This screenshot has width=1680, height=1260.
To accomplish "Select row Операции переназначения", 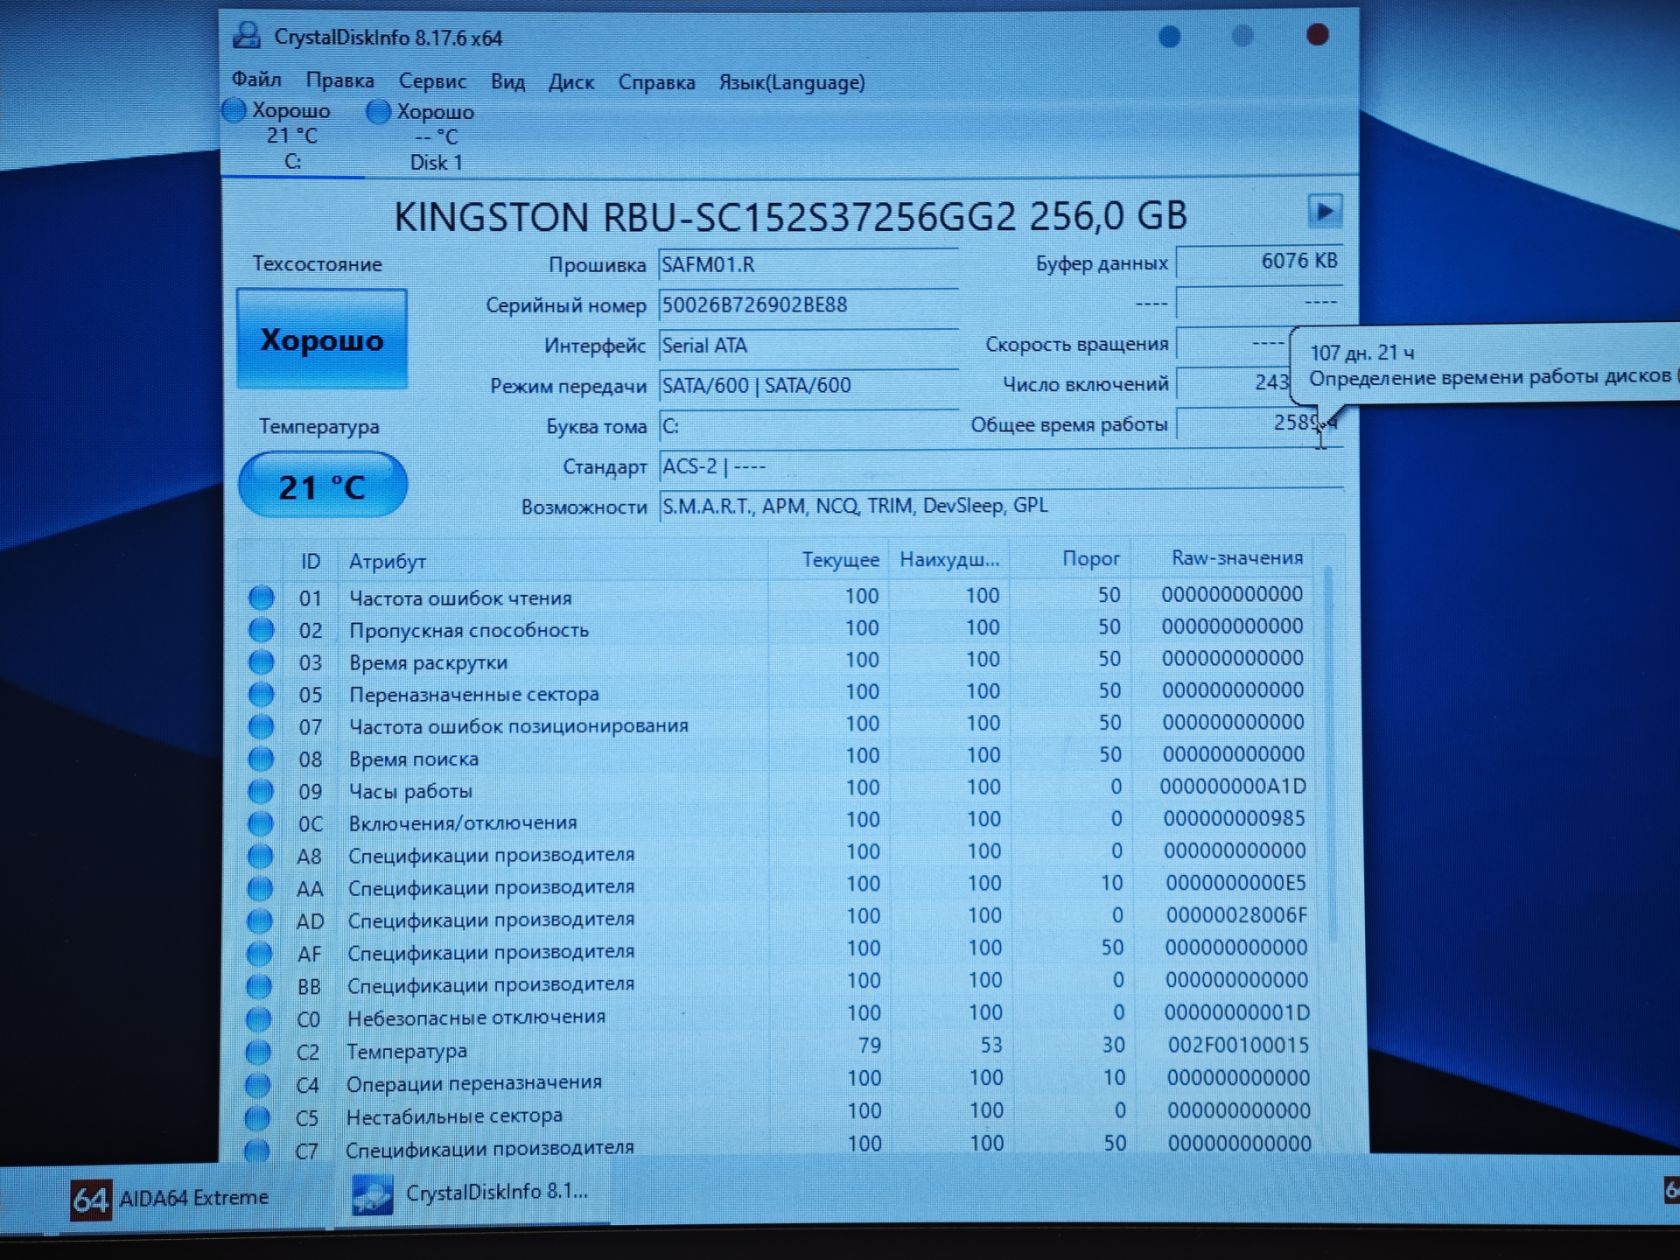I will 780,1081.
